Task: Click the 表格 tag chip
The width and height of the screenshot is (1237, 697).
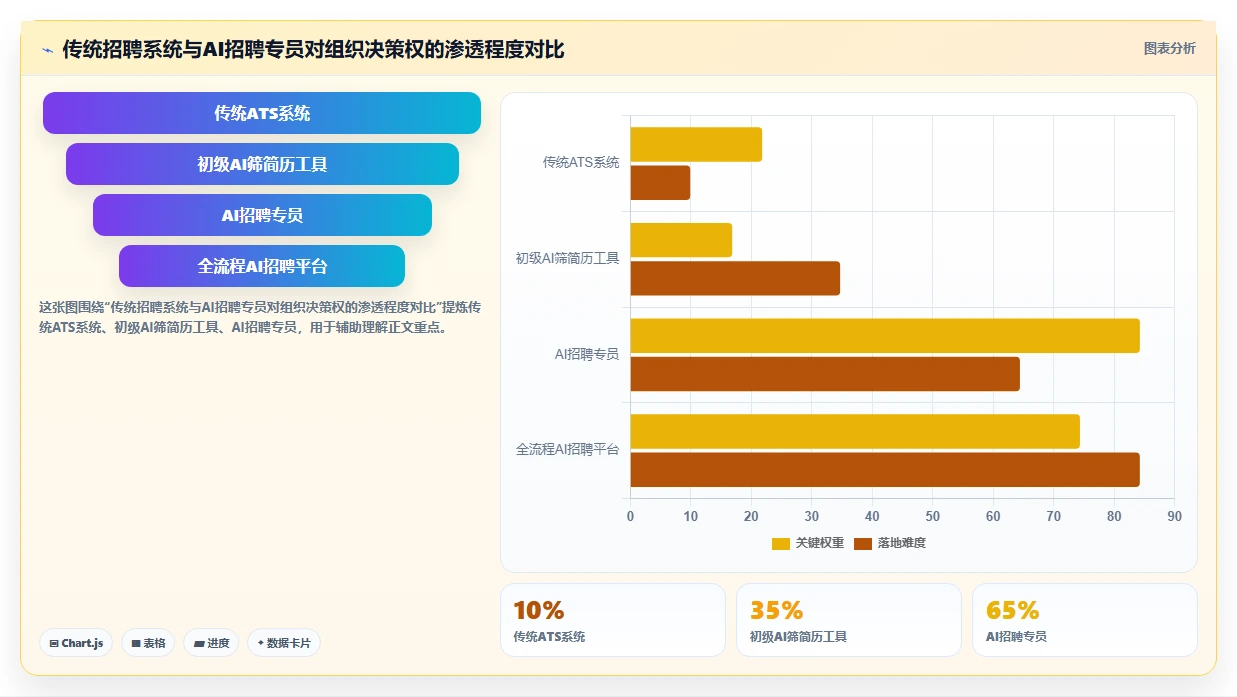Action: 148,643
